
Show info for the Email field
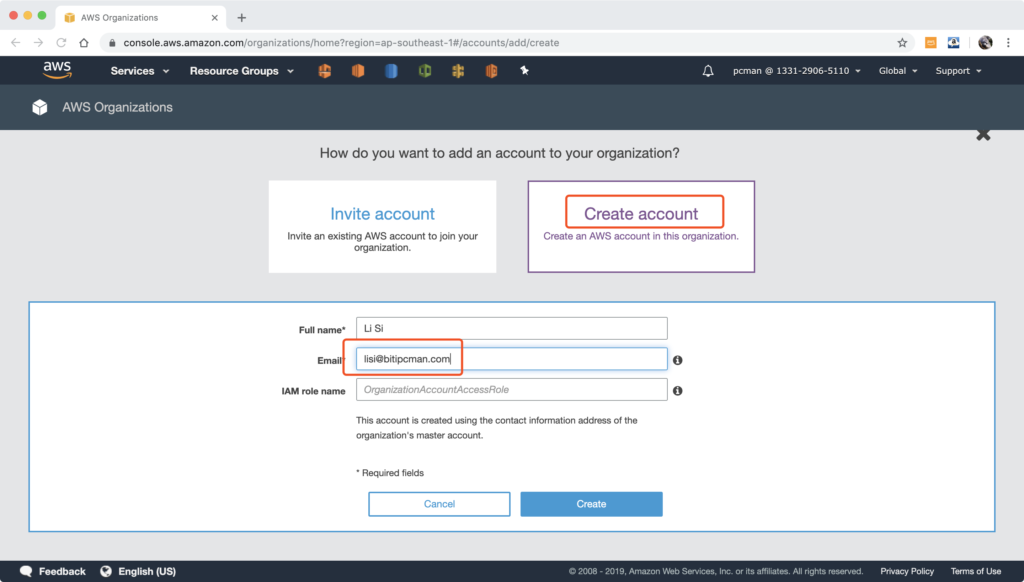coord(678,360)
